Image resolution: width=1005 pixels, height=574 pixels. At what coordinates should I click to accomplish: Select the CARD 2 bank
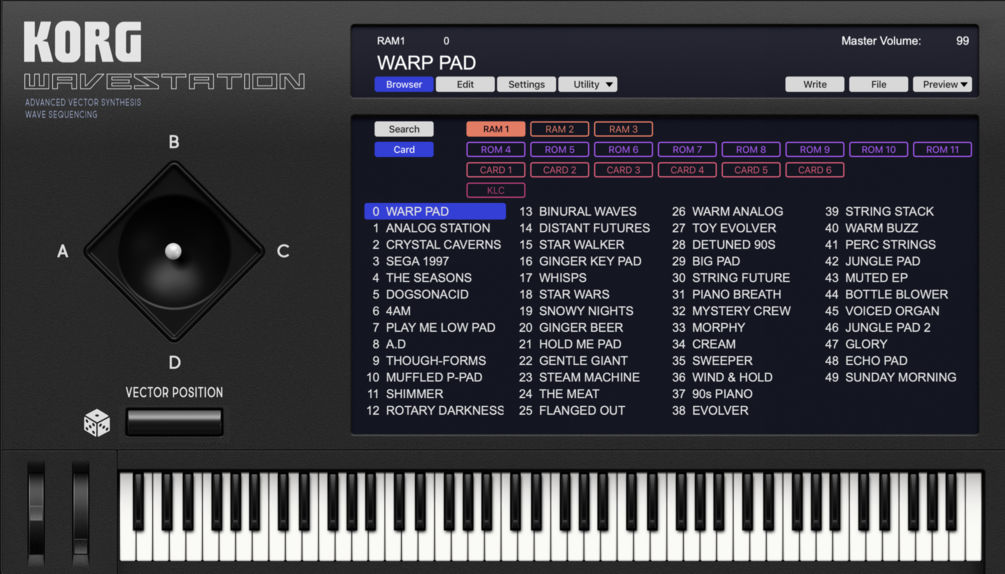click(x=560, y=170)
